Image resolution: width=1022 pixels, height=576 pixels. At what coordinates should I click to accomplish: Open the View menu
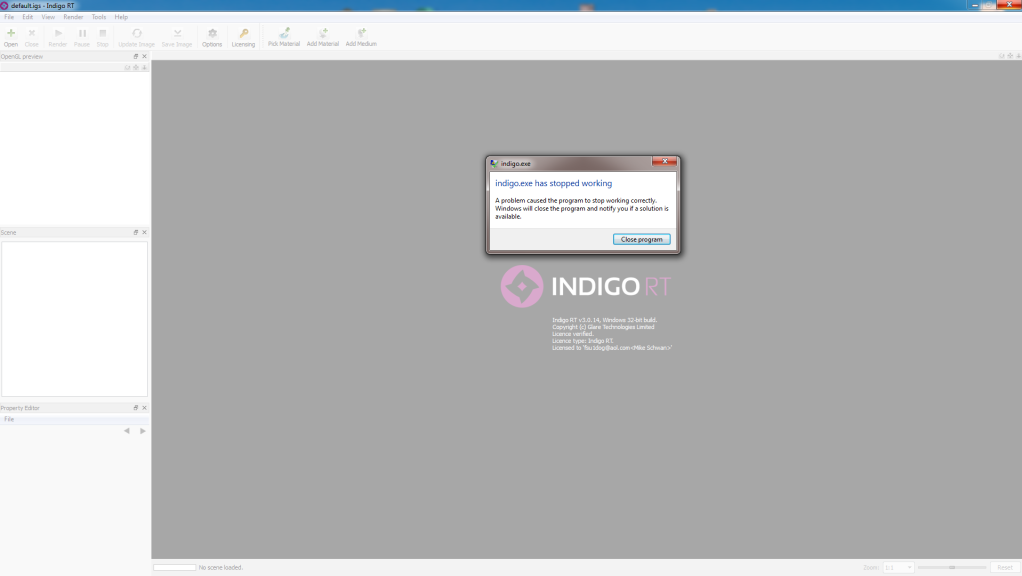point(48,17)
